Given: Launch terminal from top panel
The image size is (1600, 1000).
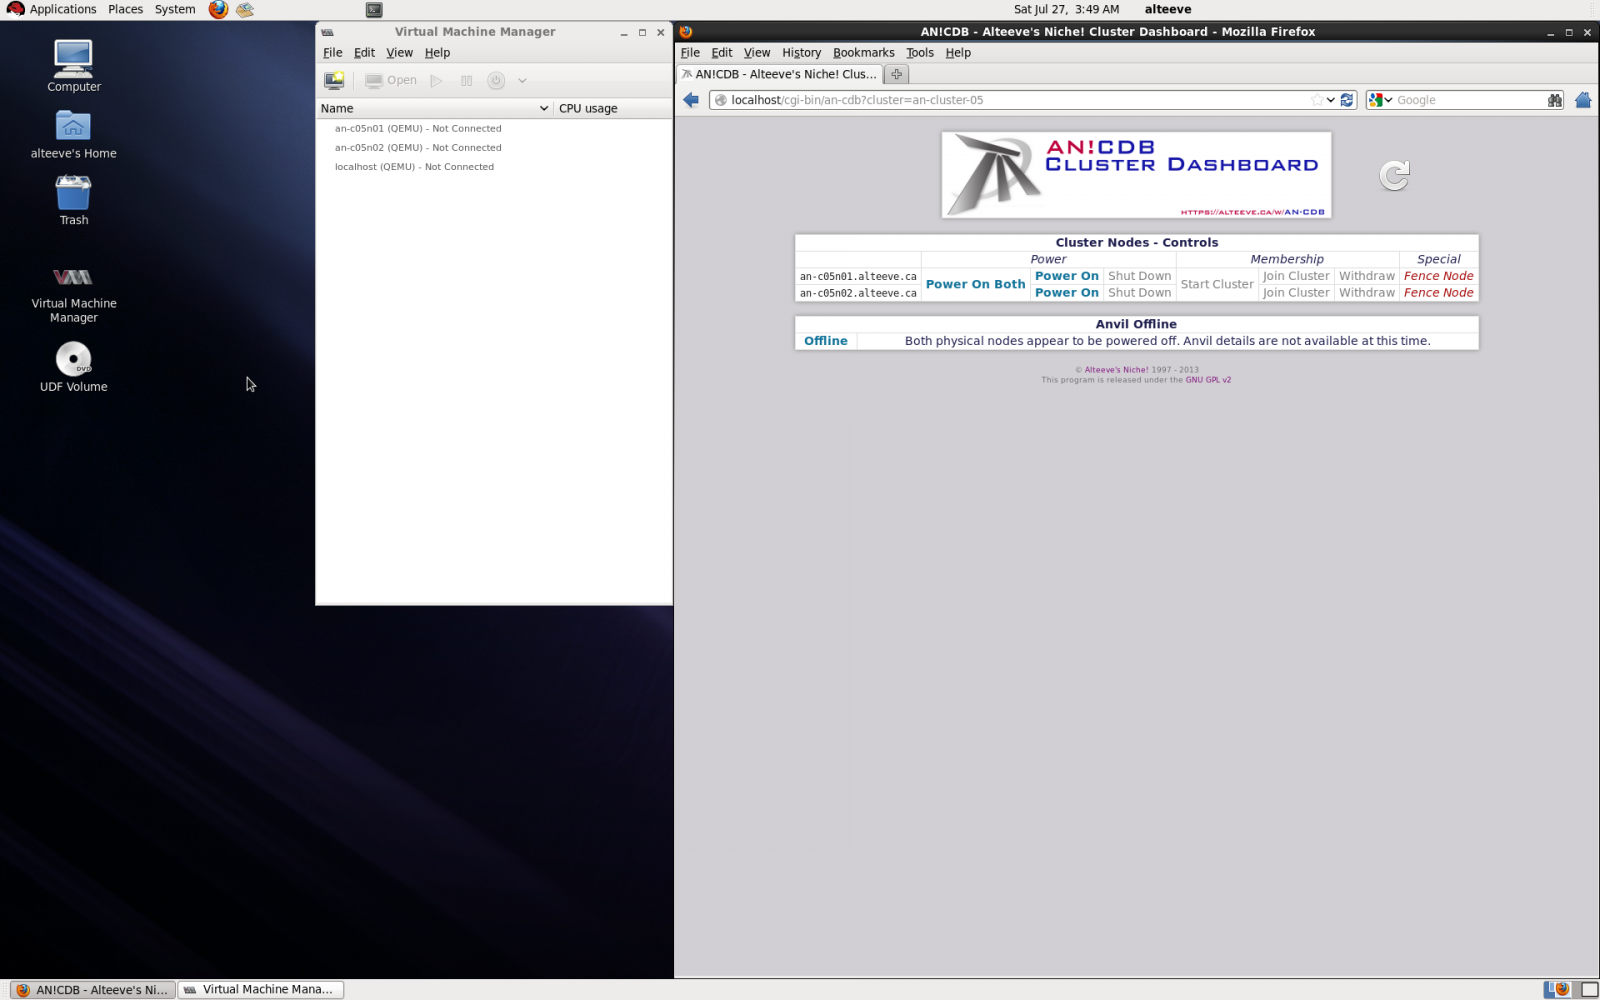Looking at the screenshot, I should coord(374,10).
